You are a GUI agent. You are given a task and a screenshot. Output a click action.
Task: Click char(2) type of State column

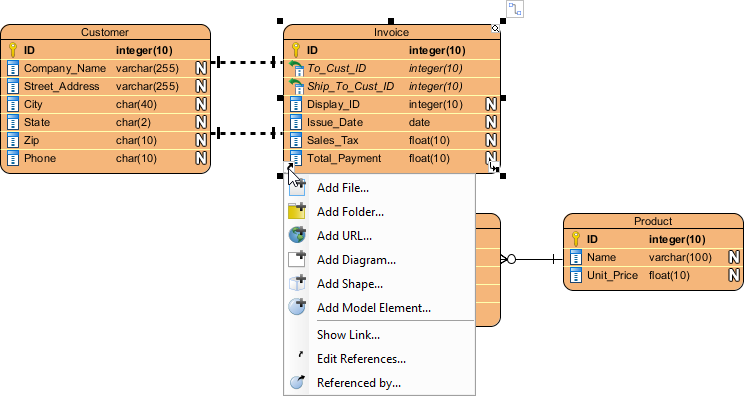133,122
